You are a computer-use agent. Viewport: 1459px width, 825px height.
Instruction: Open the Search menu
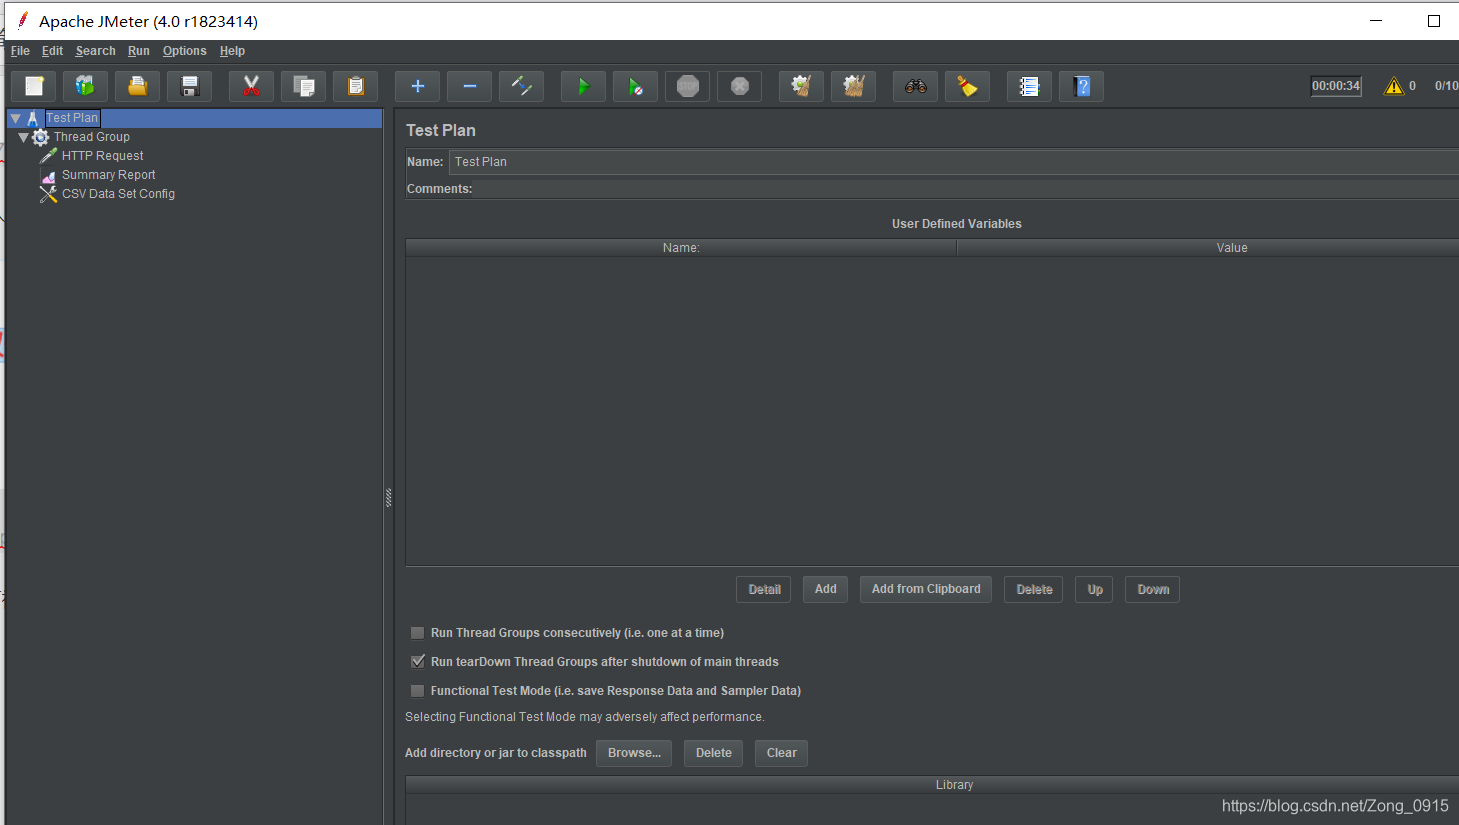(95, 51)
